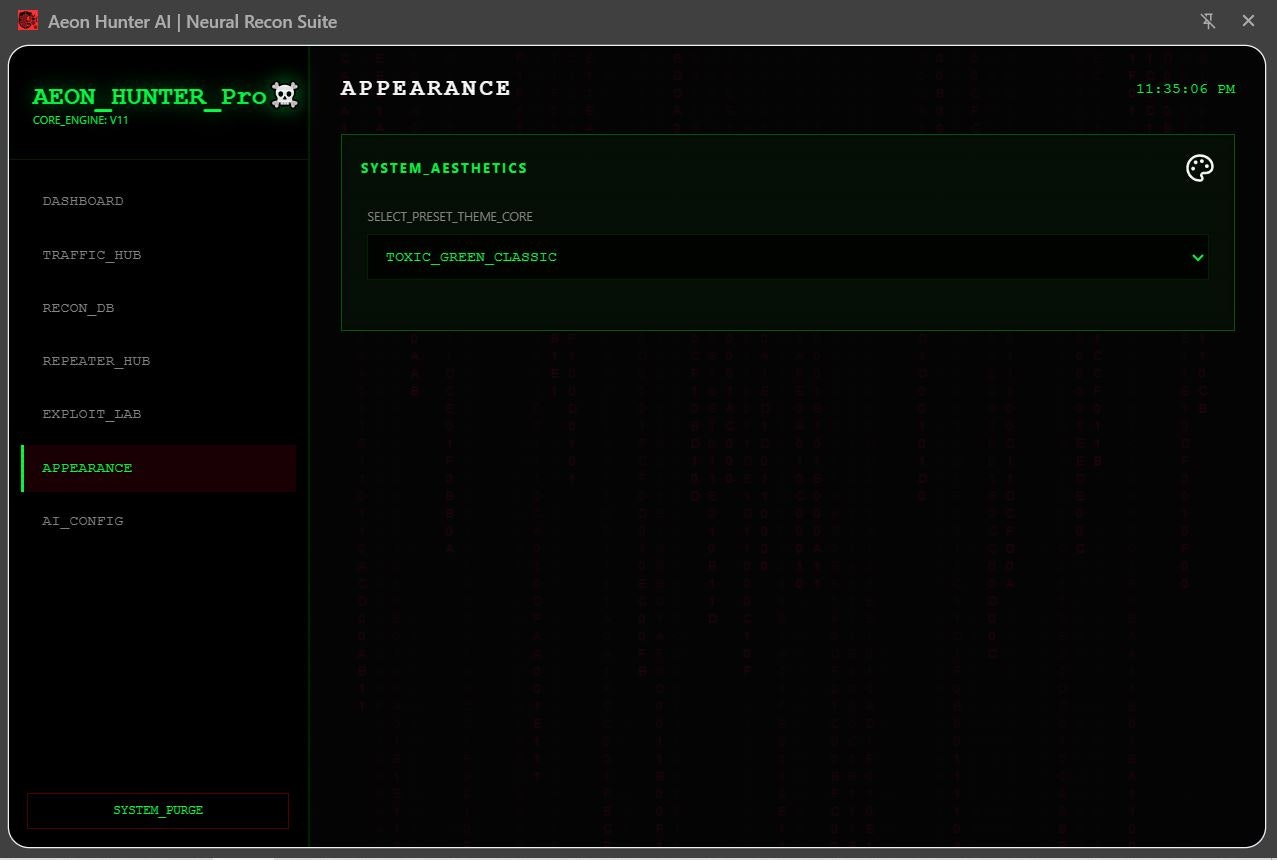Click the AEON_HUNTER_Pro logo text
This screenshot has width=1277, height=860.
(x=150, y=96)
